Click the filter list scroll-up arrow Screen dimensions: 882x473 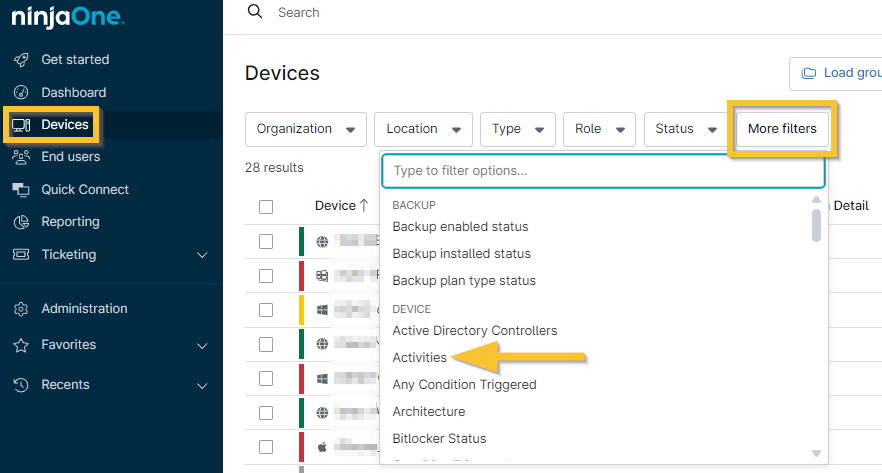click(816, 200)
